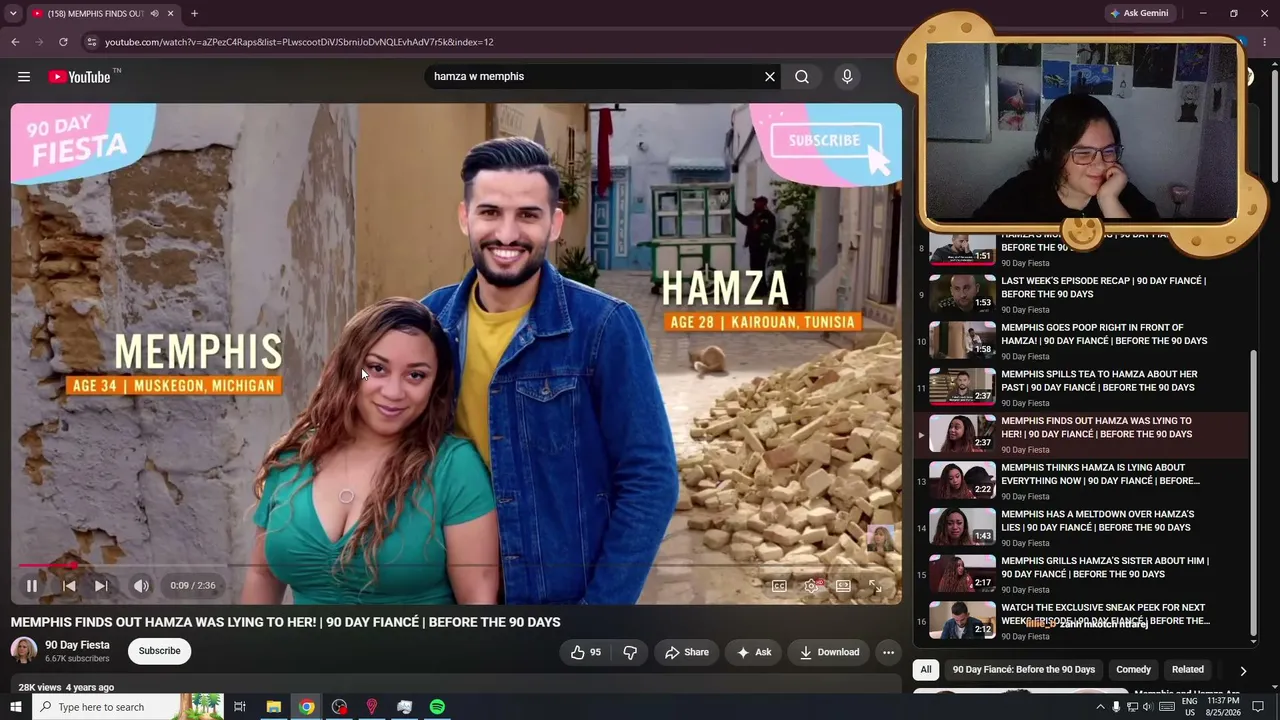Open the YouTube guide hamburger menu
This screenshot has height=720, width=1280.
(24, 77)
